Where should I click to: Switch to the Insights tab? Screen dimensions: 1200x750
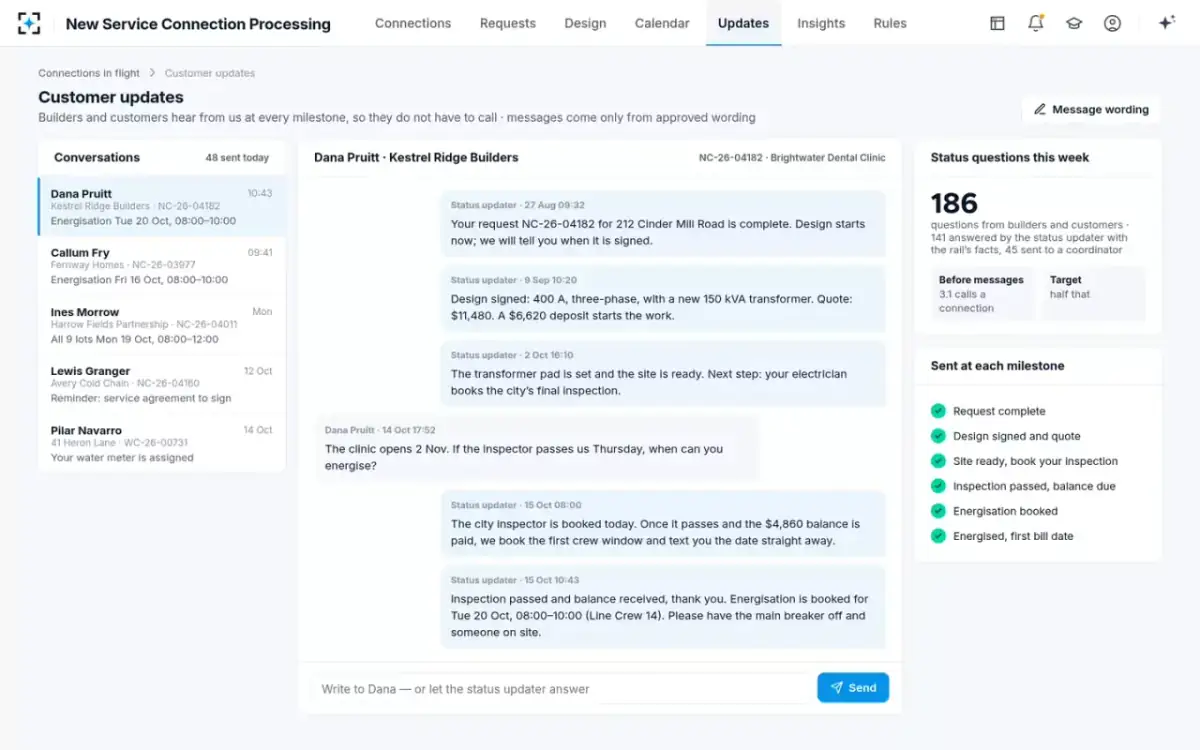pyautogui.click(x=821, y=23)
